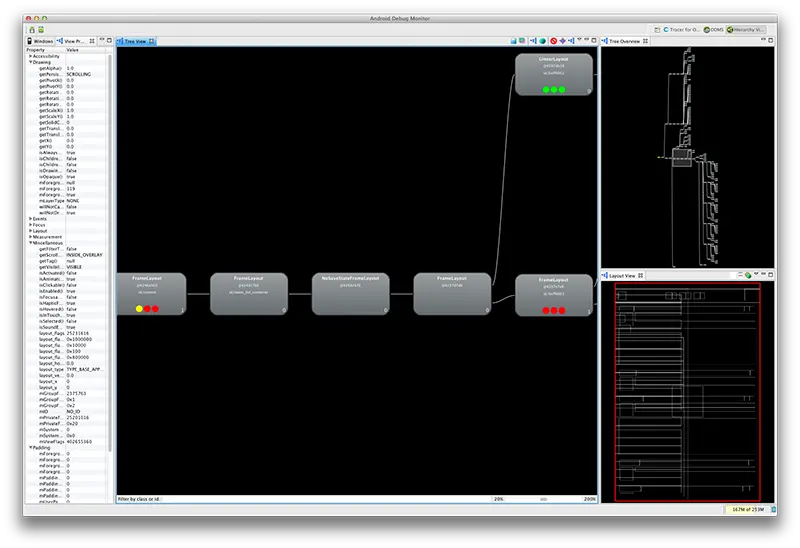Viewport: 800px width, 548px height.
Task: Switch to Tracer for OpenGL perspective
Action: [x=681, y=30]
